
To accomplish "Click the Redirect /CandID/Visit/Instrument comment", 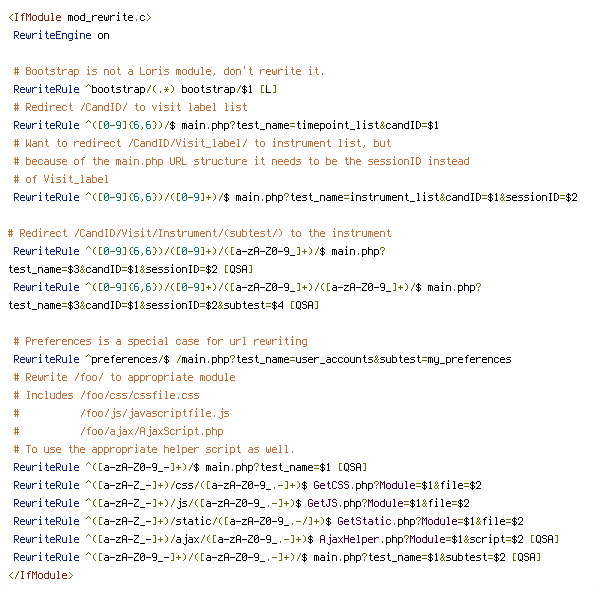I will point(199,233).
